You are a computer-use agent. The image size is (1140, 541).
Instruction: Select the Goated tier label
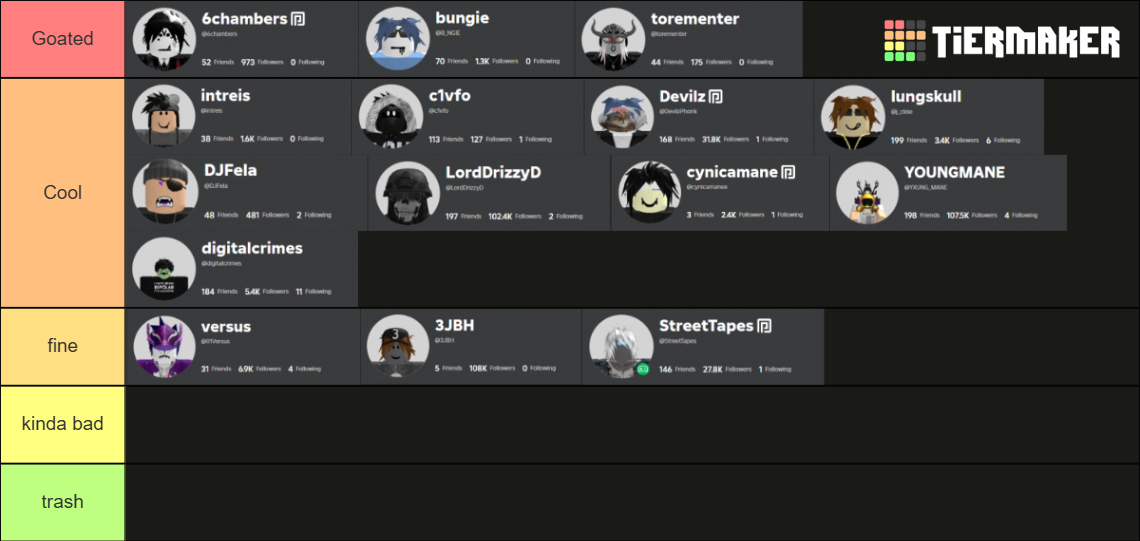click(x=63, y=39)
